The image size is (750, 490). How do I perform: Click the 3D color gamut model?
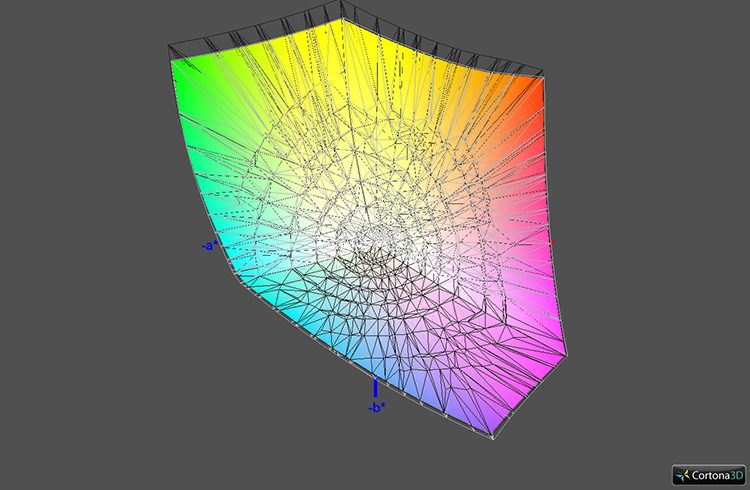(368, 220)
